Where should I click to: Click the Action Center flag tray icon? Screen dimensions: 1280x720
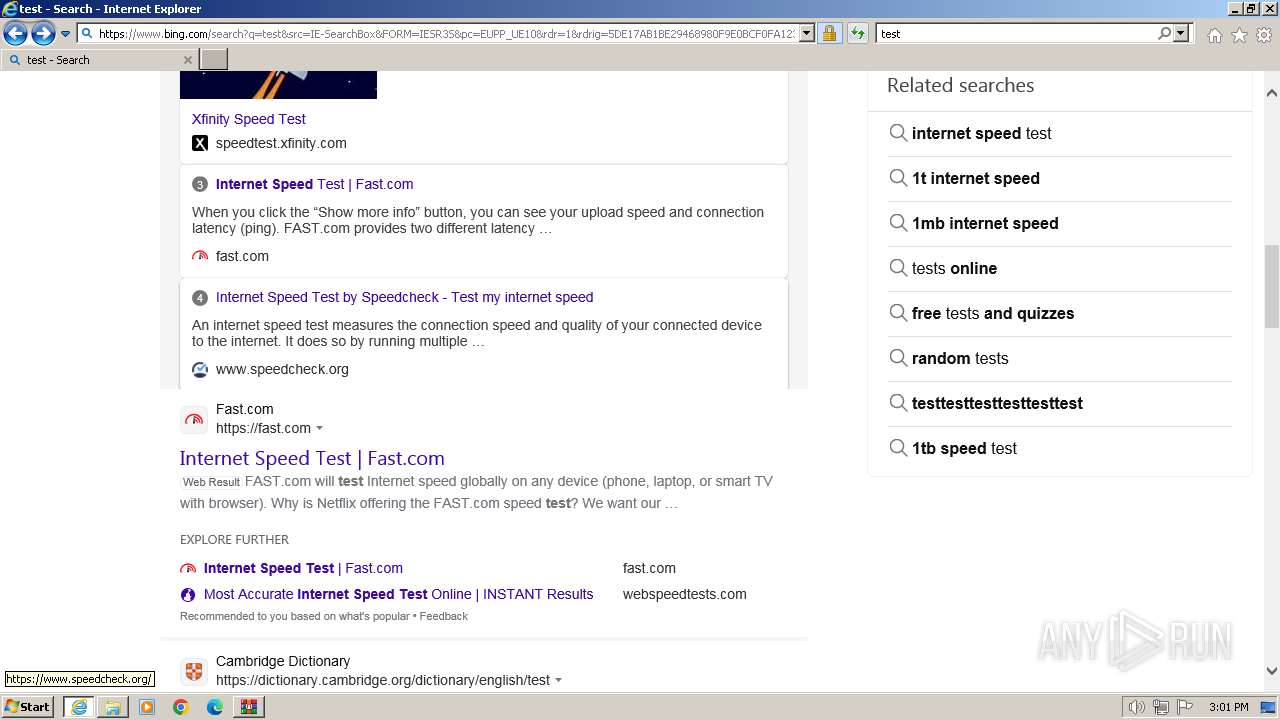[1185, 707]
